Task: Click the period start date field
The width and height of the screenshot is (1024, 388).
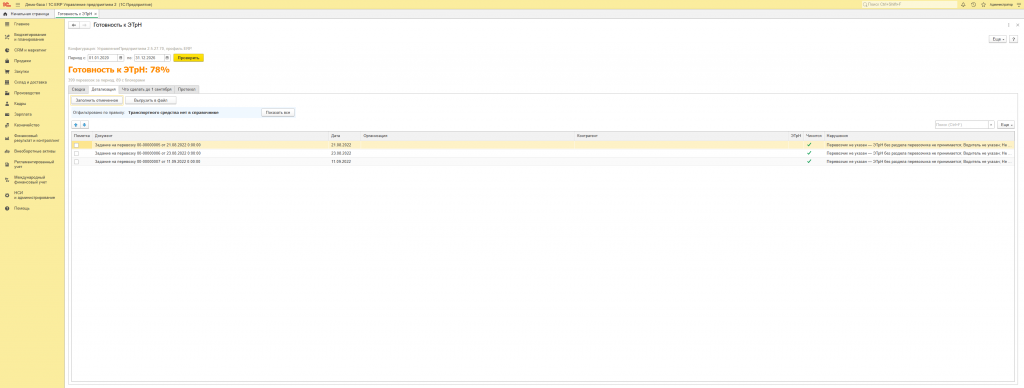Action: [x=103, y=57]
